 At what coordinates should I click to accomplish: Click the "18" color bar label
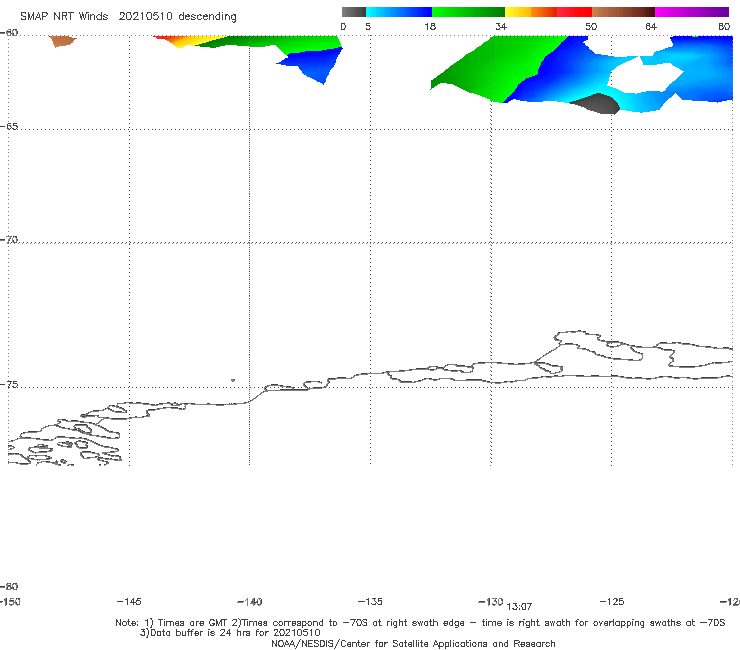pyautogui.click(x=430, y=27)
